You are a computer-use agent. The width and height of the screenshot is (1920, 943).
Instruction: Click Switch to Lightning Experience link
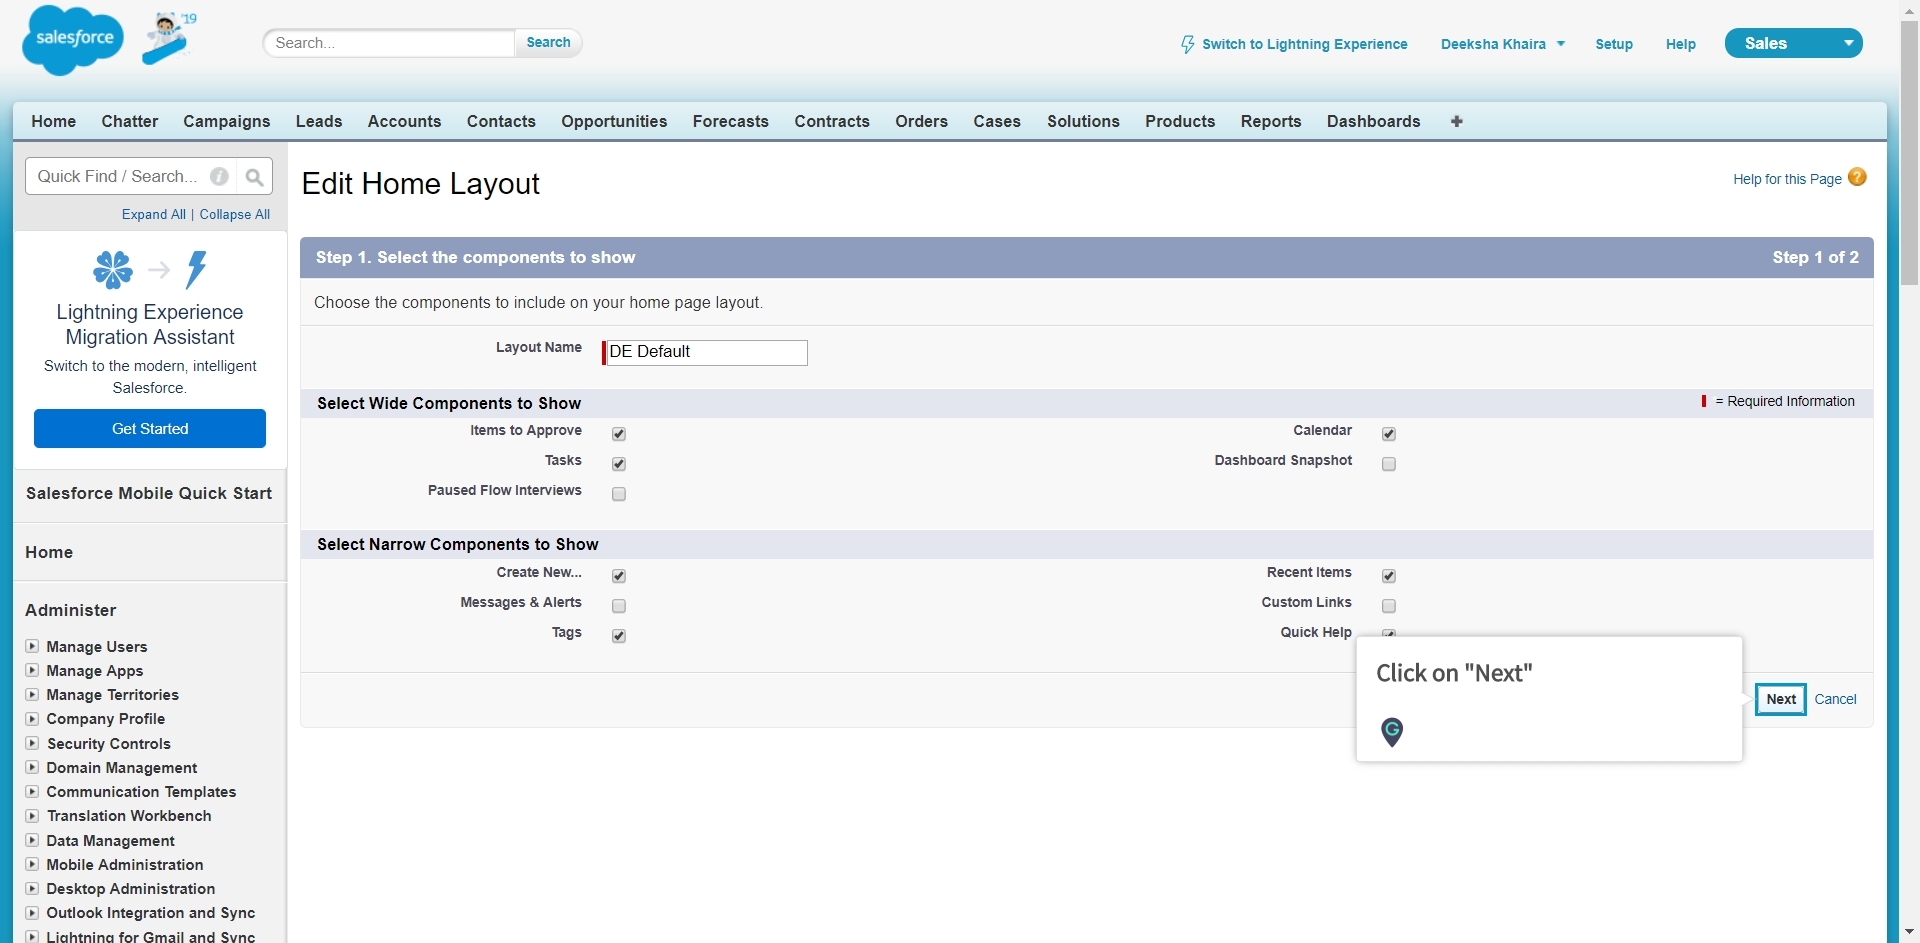(1304, 44)
